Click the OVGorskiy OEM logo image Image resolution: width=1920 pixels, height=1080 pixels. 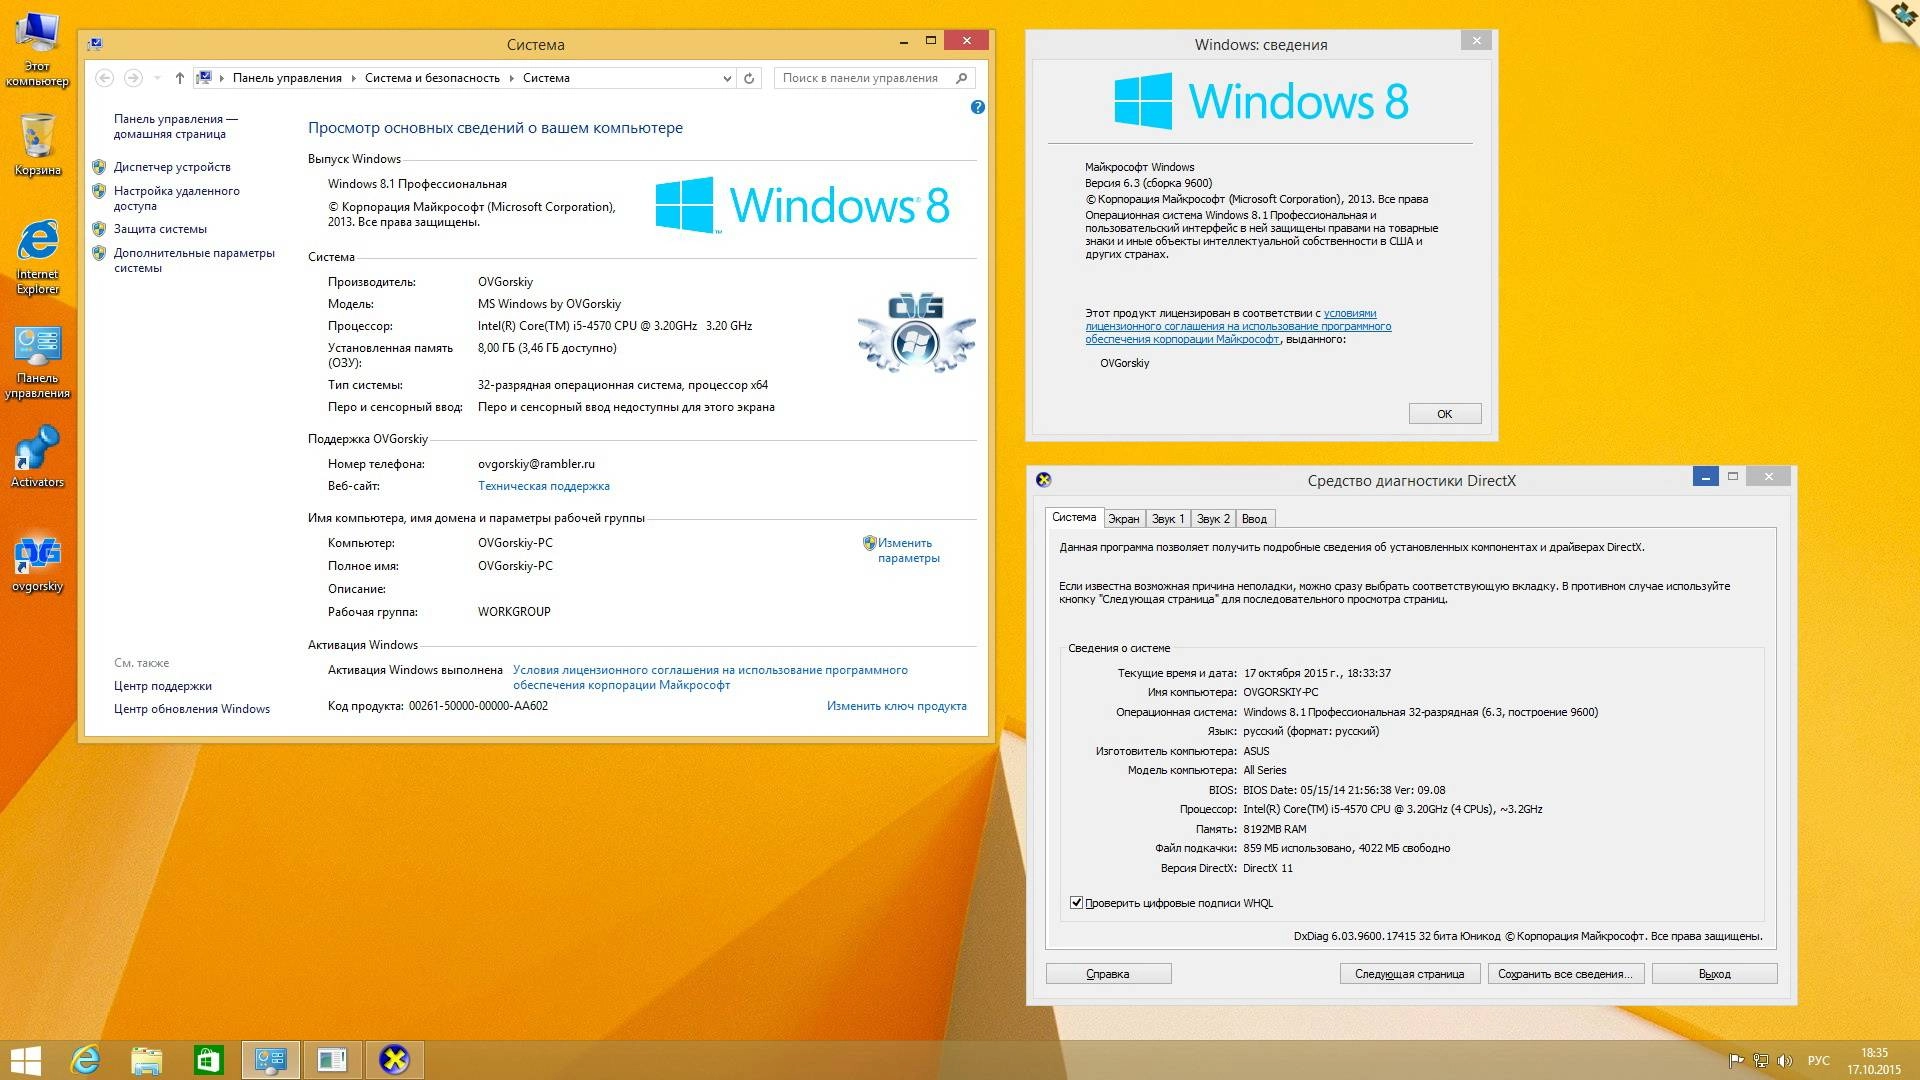[915, 334]
